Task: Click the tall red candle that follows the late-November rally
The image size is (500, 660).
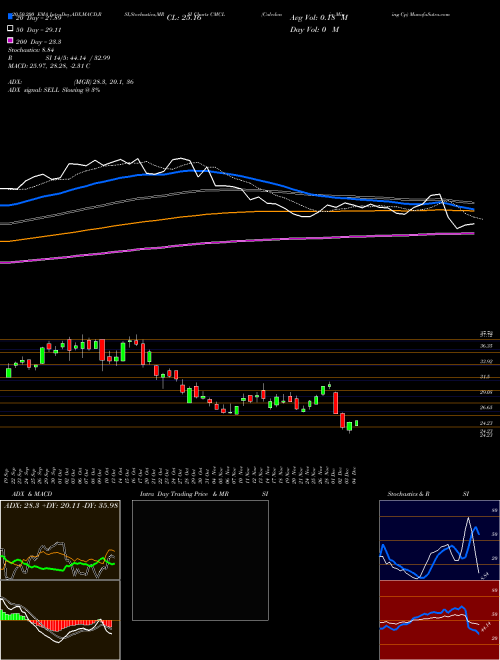Action: pos(335,403)
